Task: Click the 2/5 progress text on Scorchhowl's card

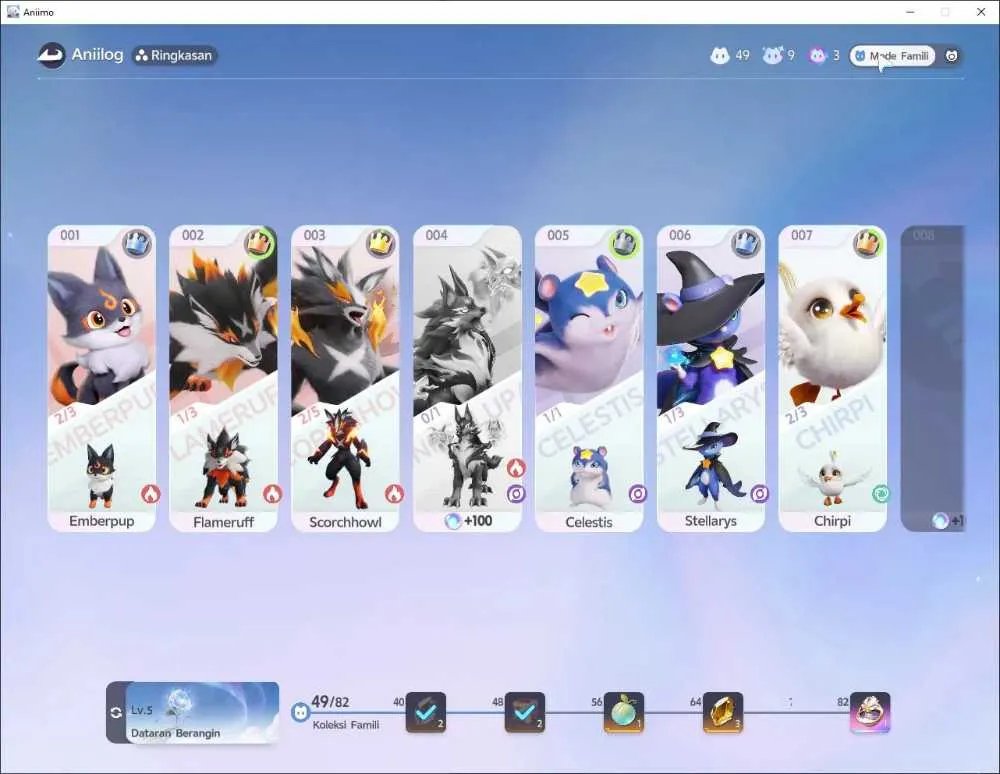Action: coord(310,415)
